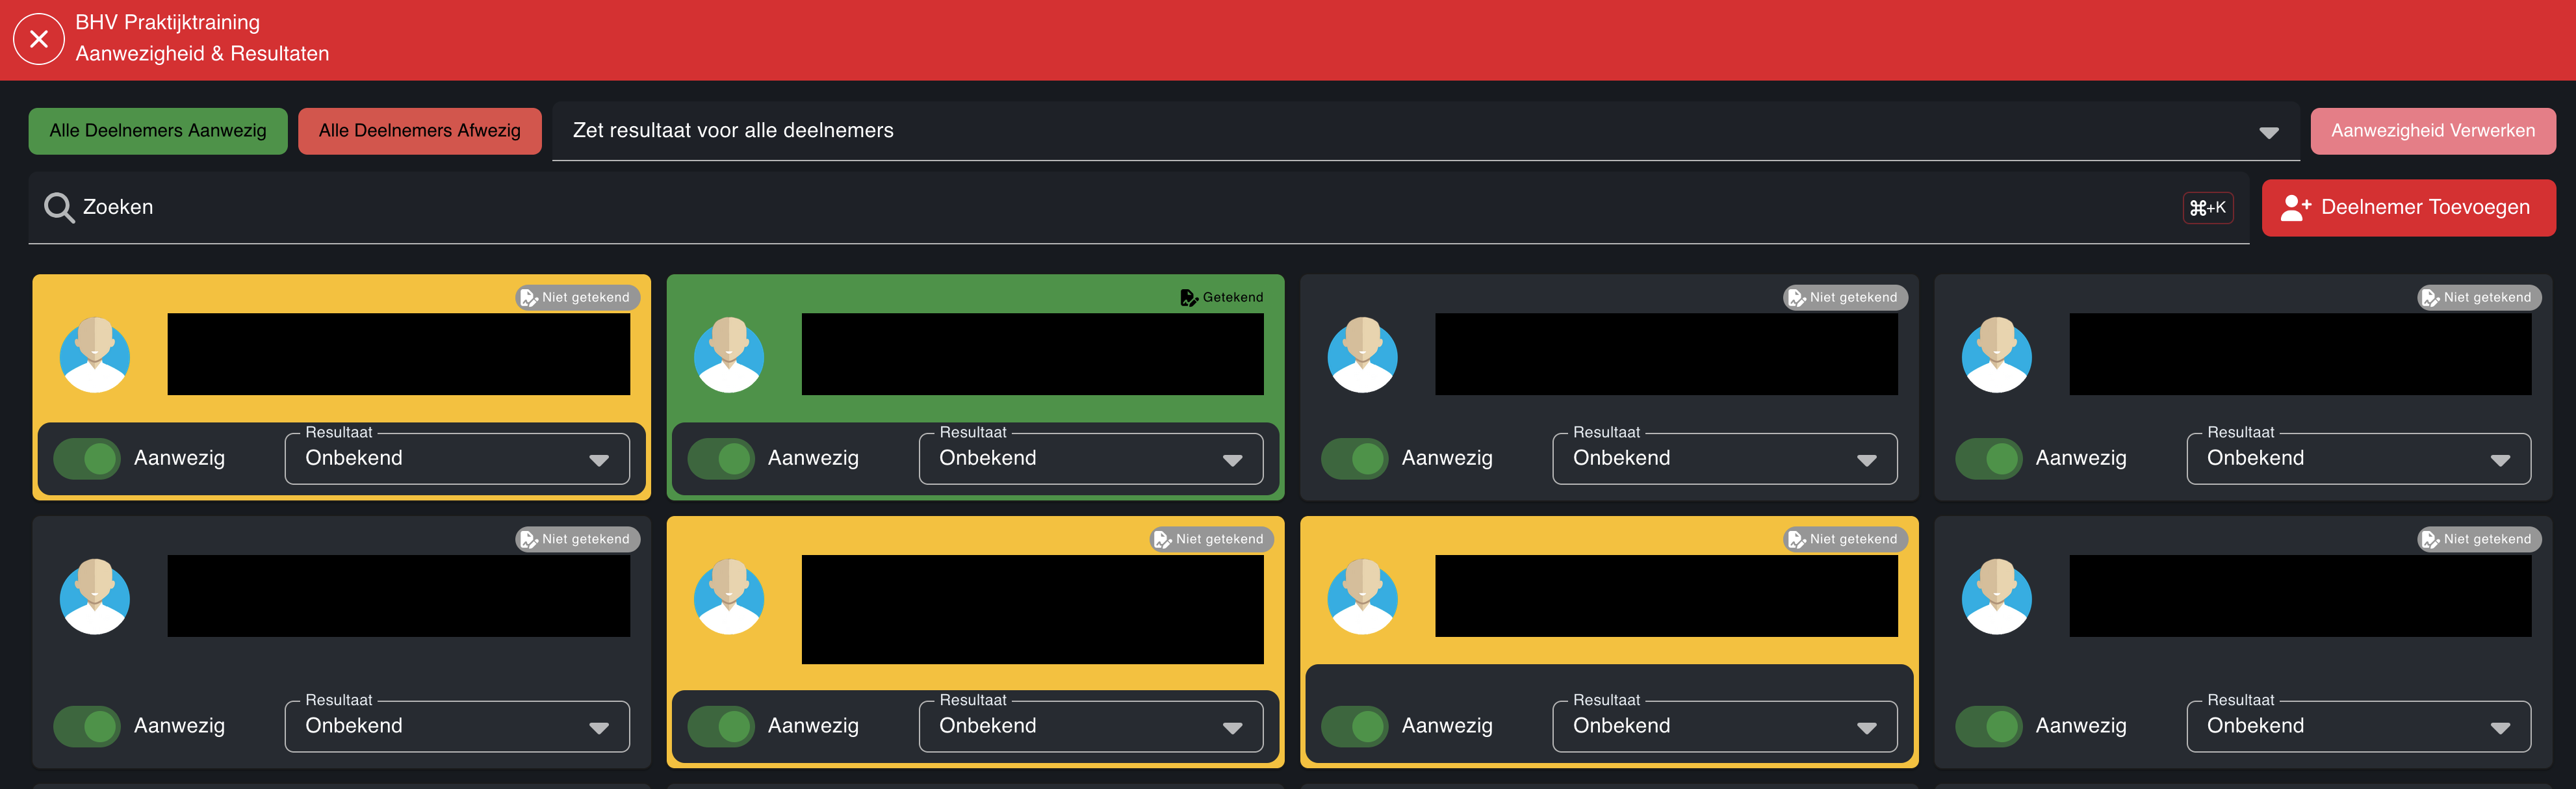The image size is (2576, 789).
Task: Click avatar on the green participant card
Action: (729, 355)
